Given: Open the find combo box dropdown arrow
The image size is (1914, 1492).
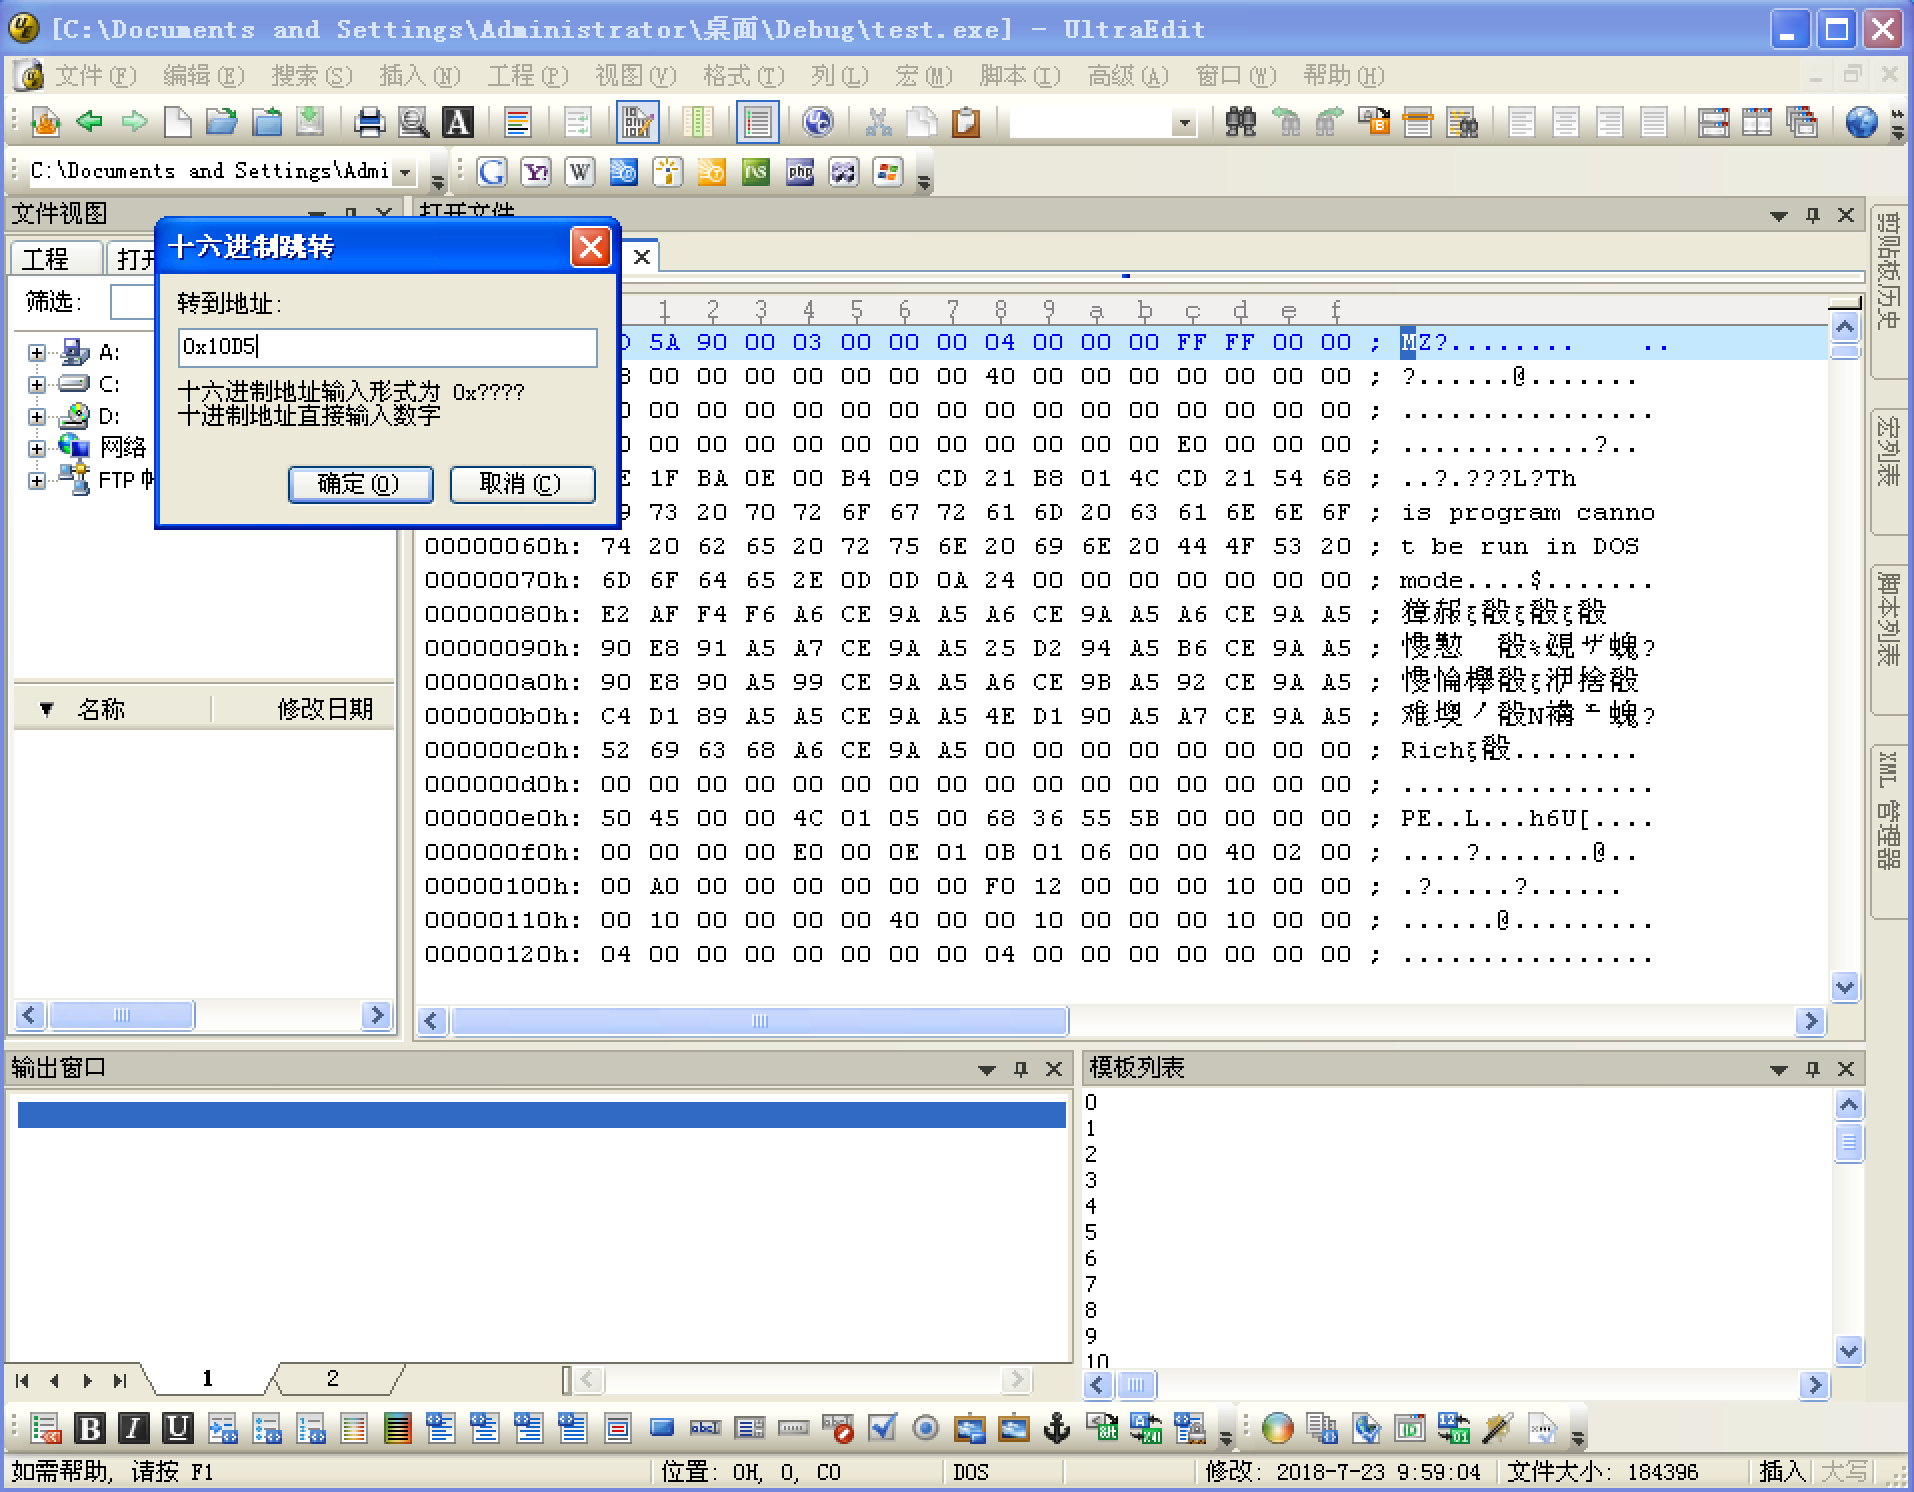Looking at the screenshot, I should (x=1185, y=123).
